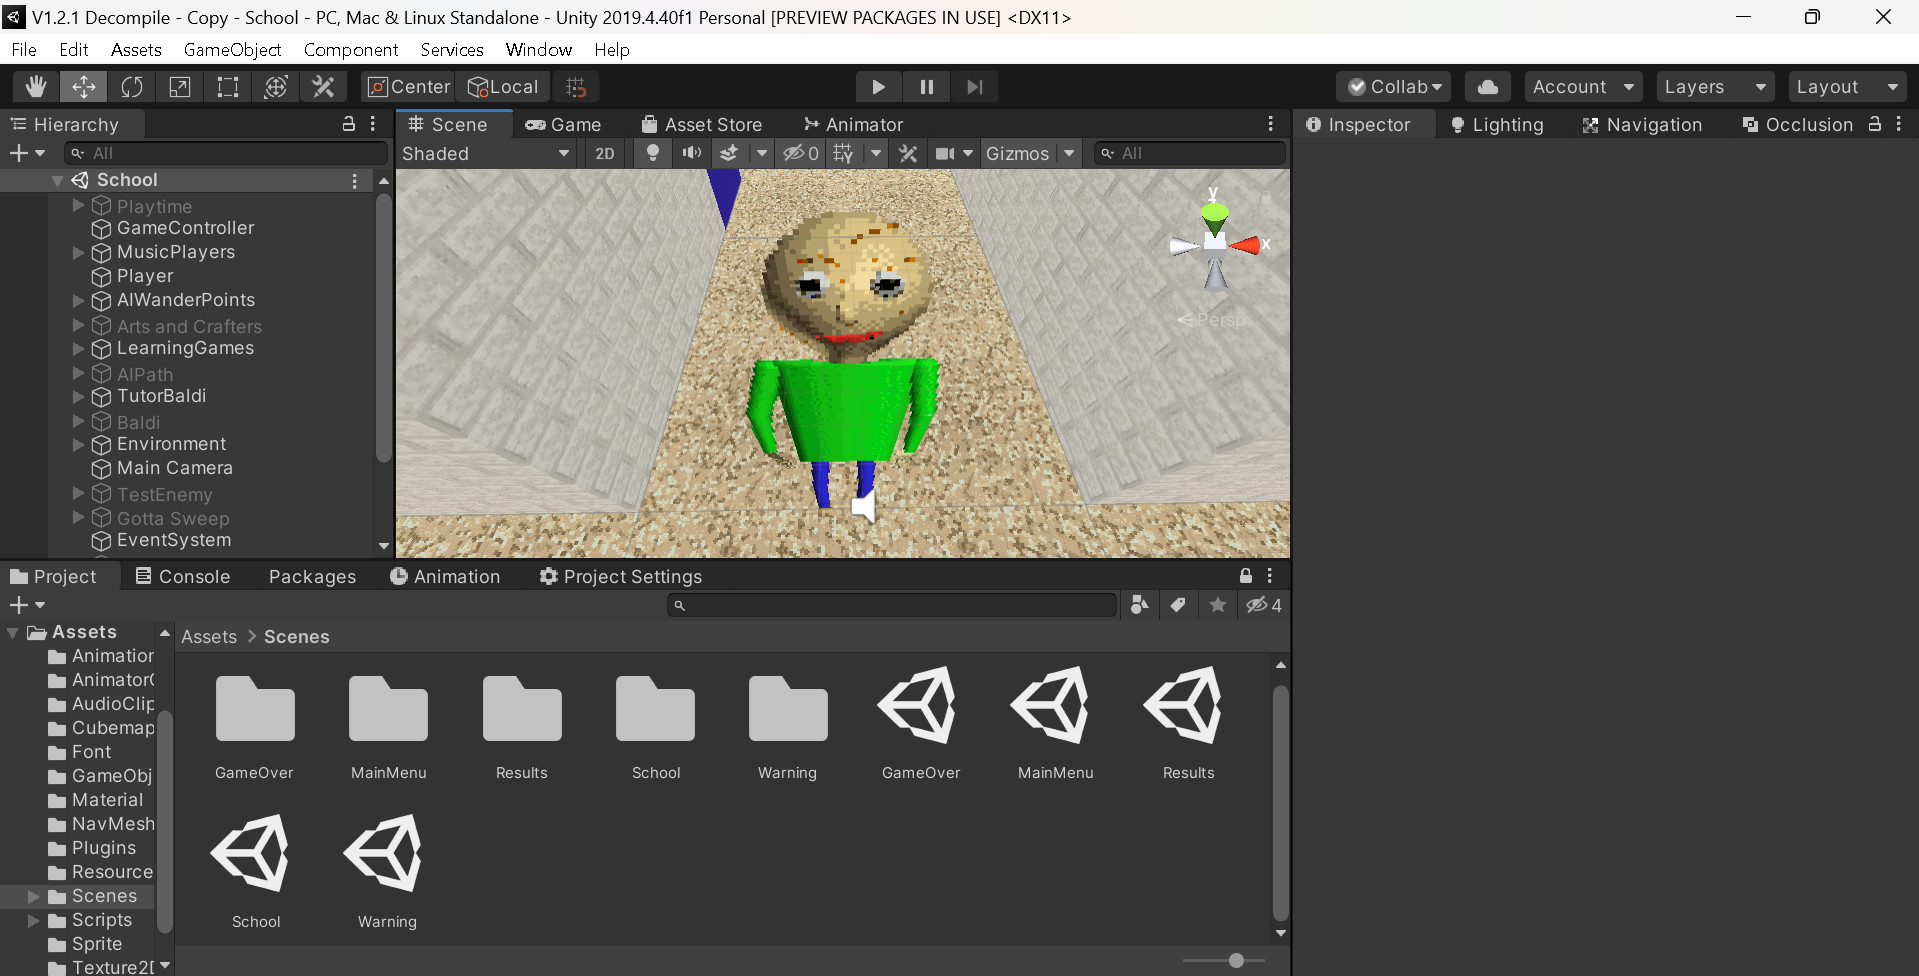Viewport: 1919px width, 976px height.
Task: Select the Hand pan tool
Action: (x=35, y=87)
